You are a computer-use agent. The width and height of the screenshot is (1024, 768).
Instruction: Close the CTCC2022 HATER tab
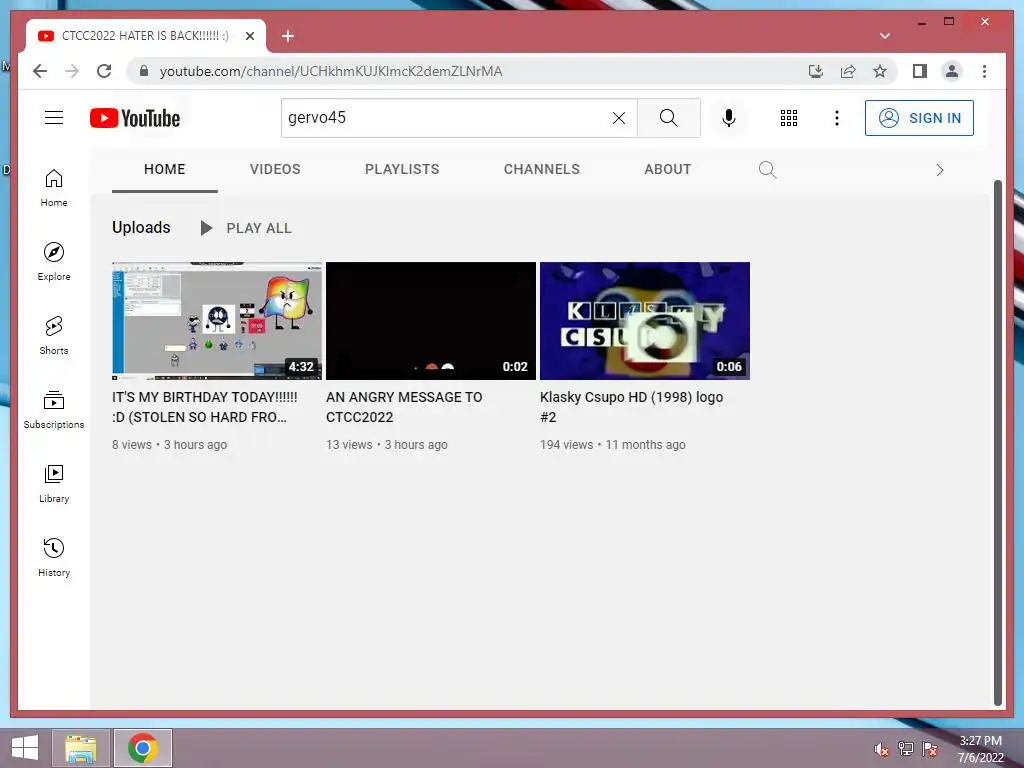(249, 36)
